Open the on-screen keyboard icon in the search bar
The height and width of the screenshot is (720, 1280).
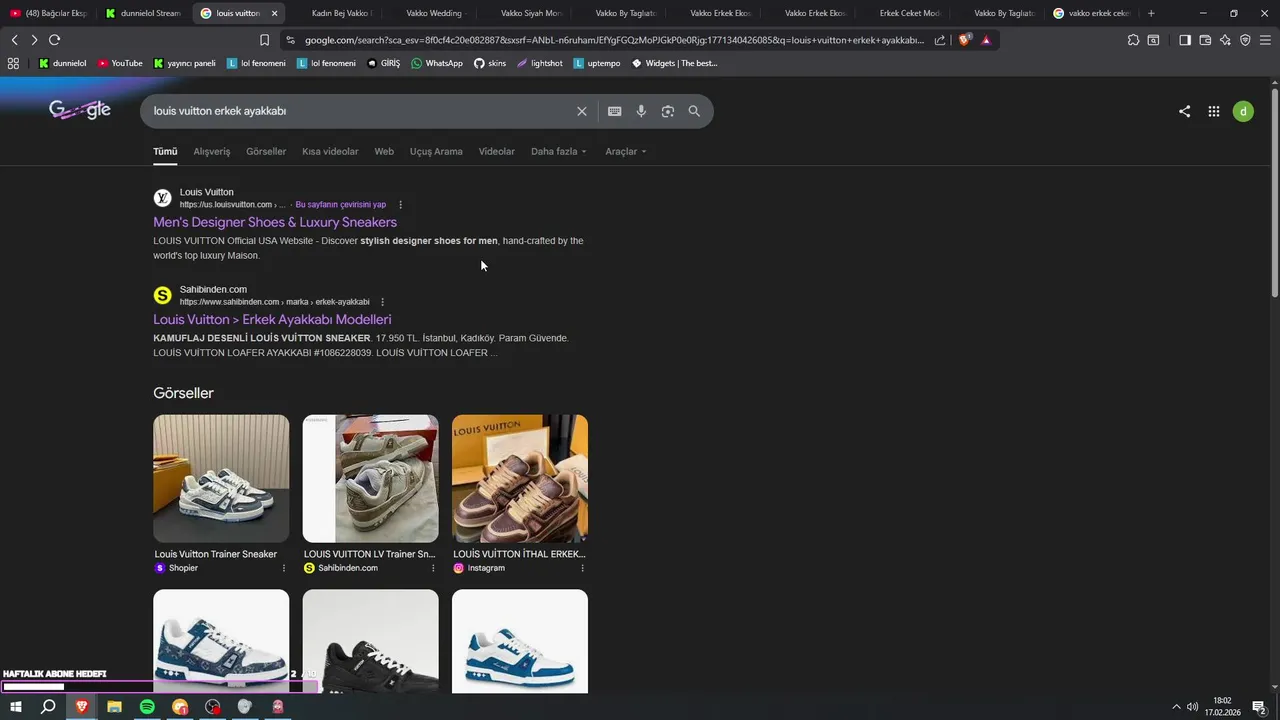(x=614, y=111)
